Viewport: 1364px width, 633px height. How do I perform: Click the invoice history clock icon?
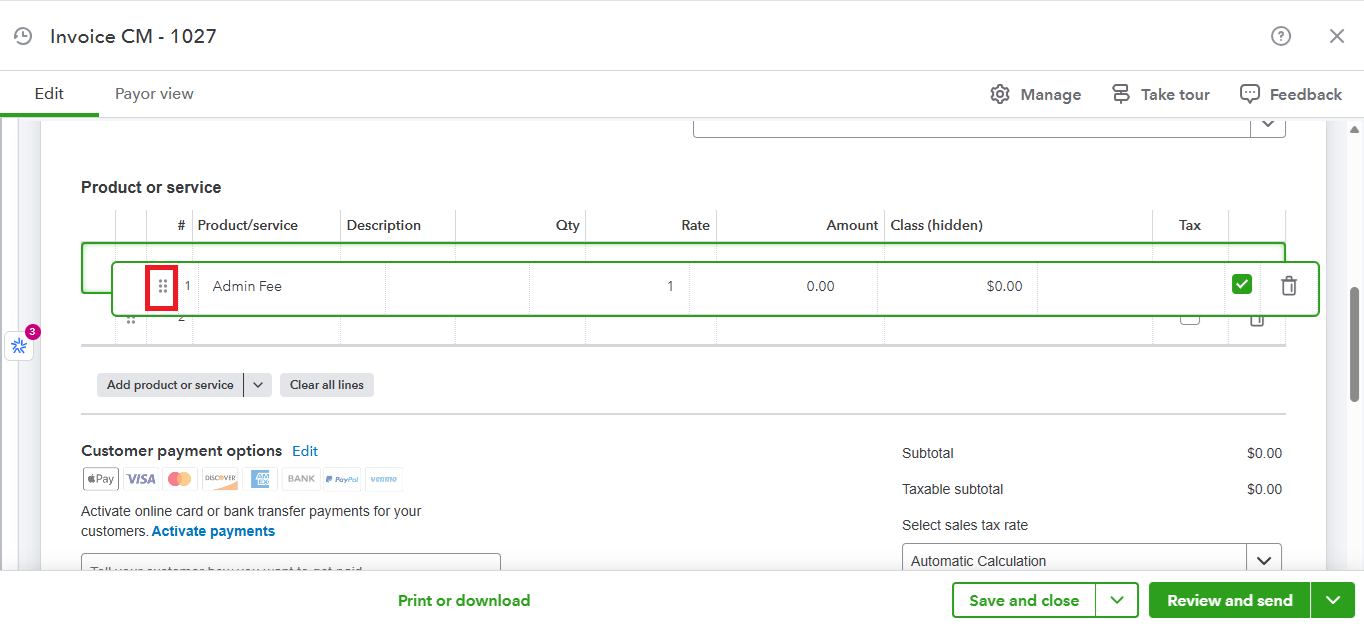23,36
